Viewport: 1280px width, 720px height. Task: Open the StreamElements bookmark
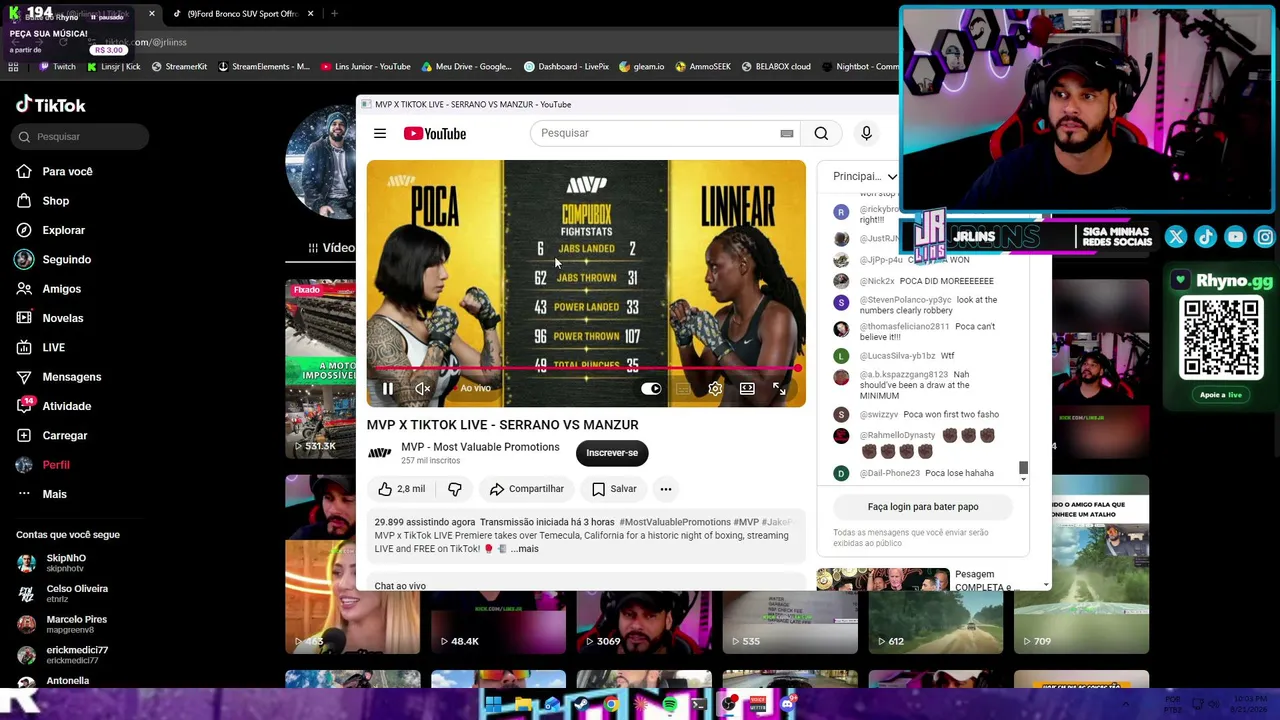point(263,67)
